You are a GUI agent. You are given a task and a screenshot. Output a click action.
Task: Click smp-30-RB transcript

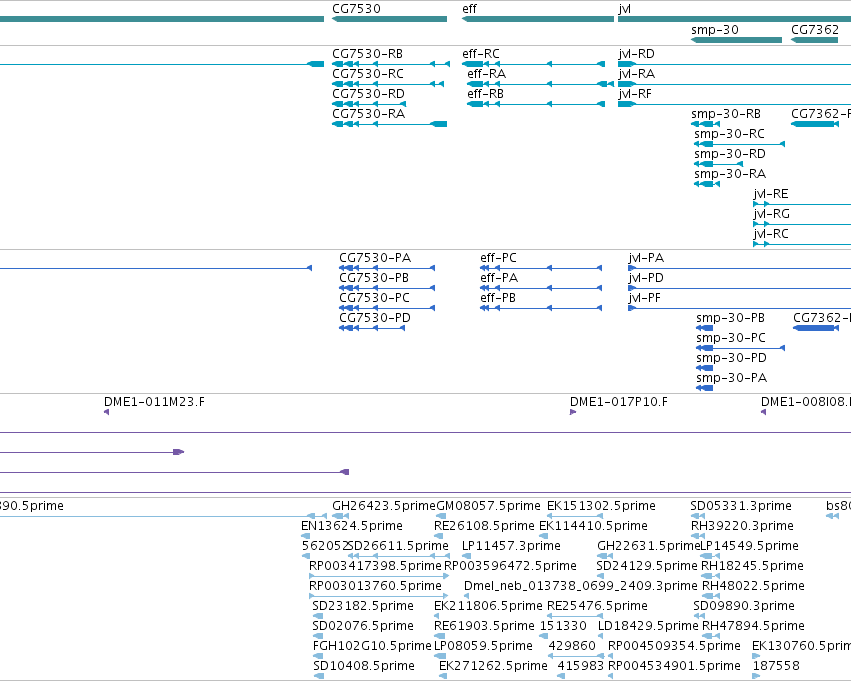click(705, 124)
